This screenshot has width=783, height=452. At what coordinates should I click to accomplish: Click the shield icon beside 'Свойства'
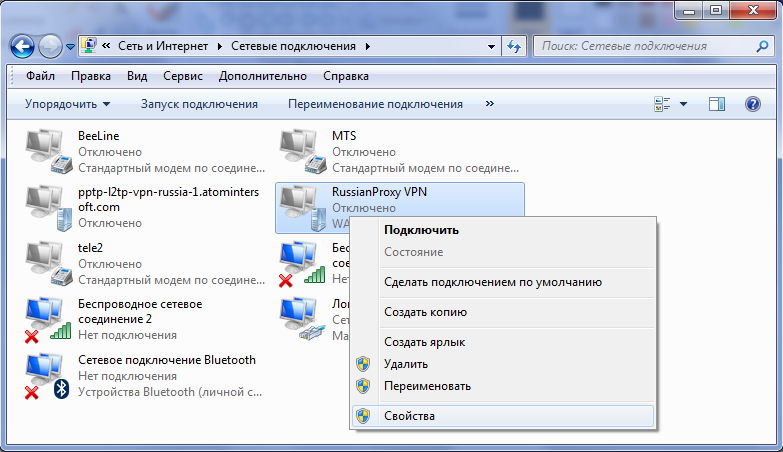coord(363,416)
